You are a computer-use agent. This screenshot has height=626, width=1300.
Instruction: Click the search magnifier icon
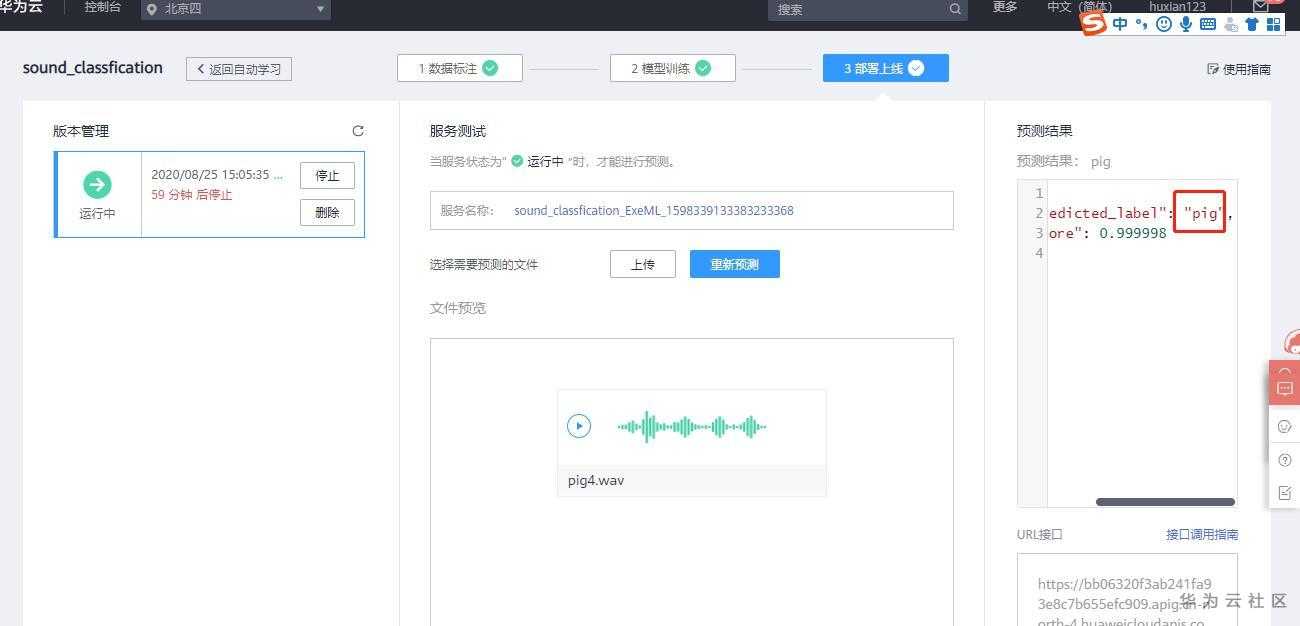(x=955, y=9)
